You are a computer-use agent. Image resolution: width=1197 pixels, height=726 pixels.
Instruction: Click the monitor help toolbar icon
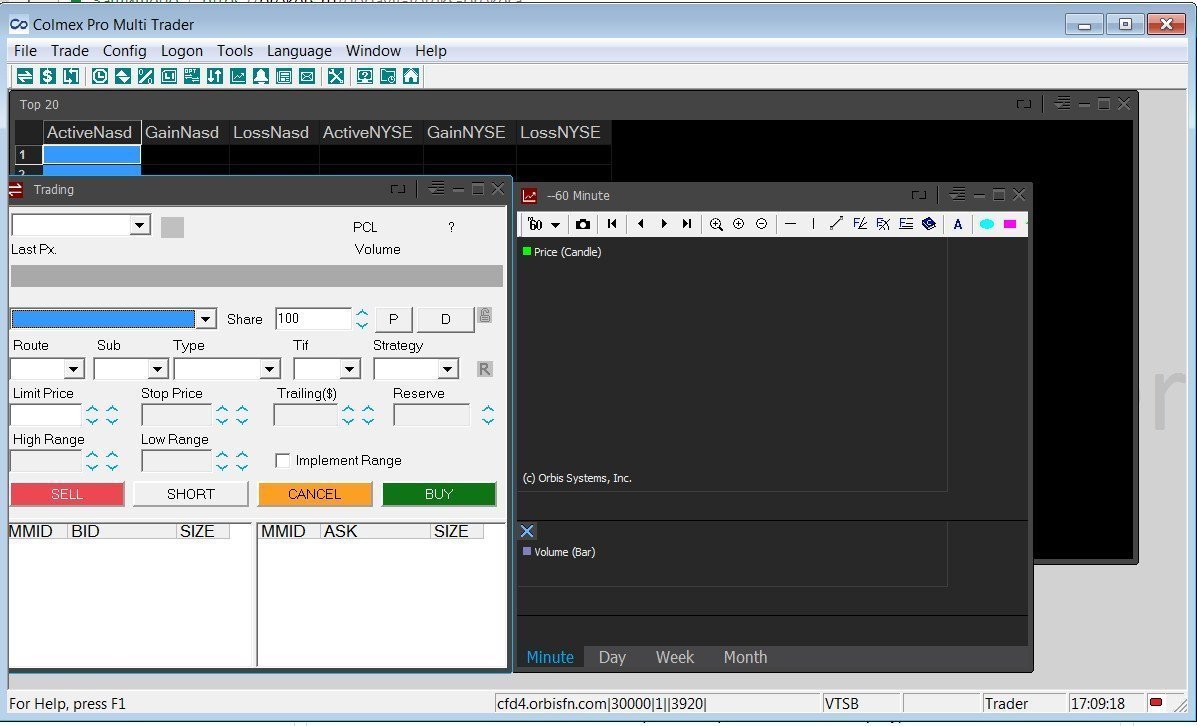click(365, 76)
